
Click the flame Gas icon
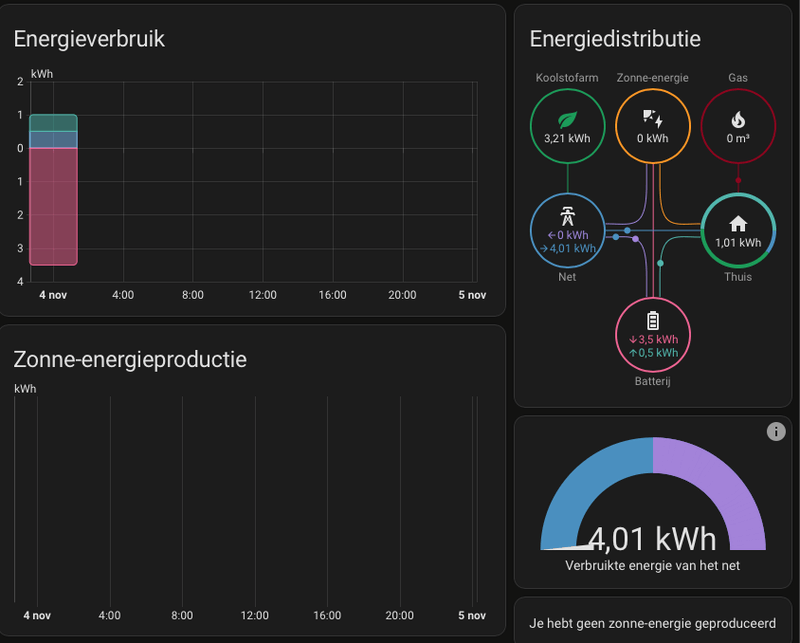pos(738,120)
